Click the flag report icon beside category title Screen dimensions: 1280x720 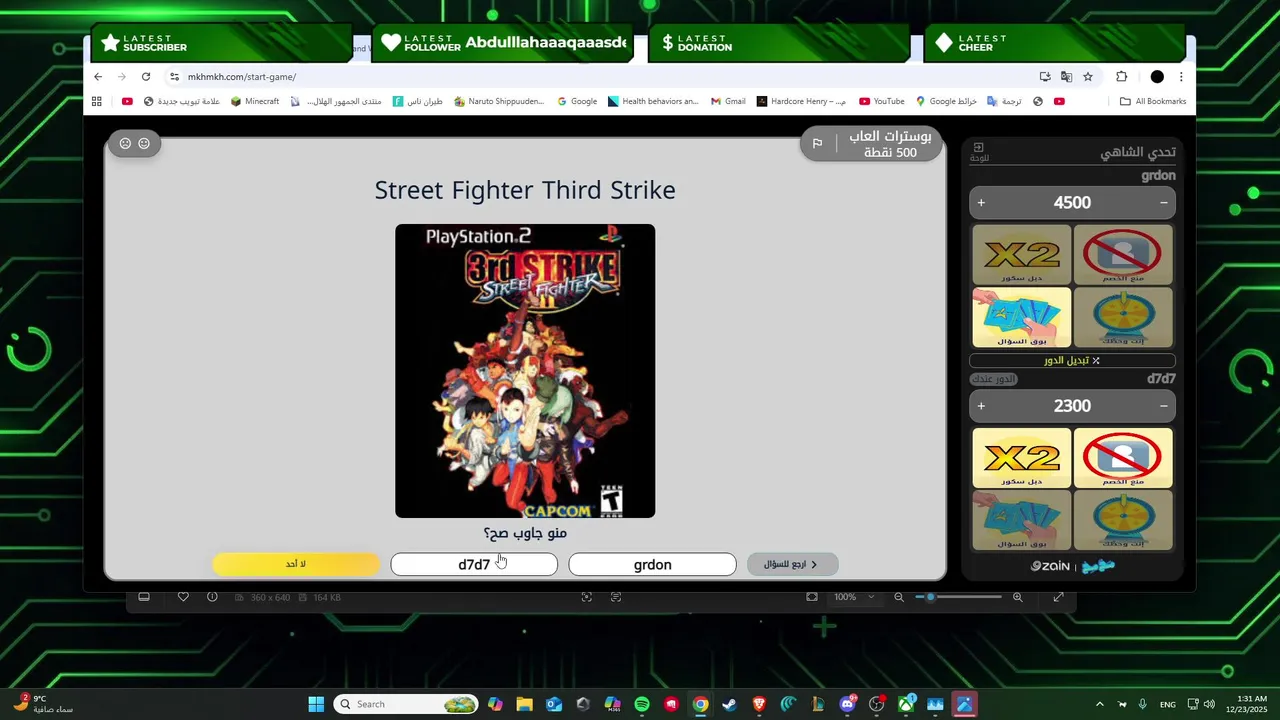817,144
